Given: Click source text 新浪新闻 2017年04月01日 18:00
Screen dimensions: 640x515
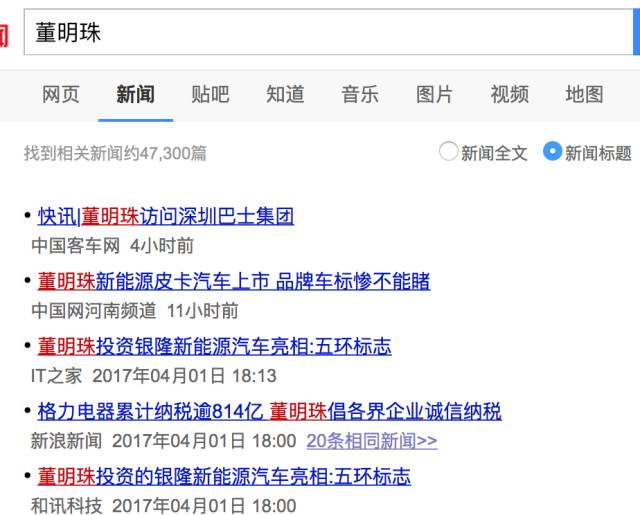Looking at the screenshot, I should (x=164, y=441).
